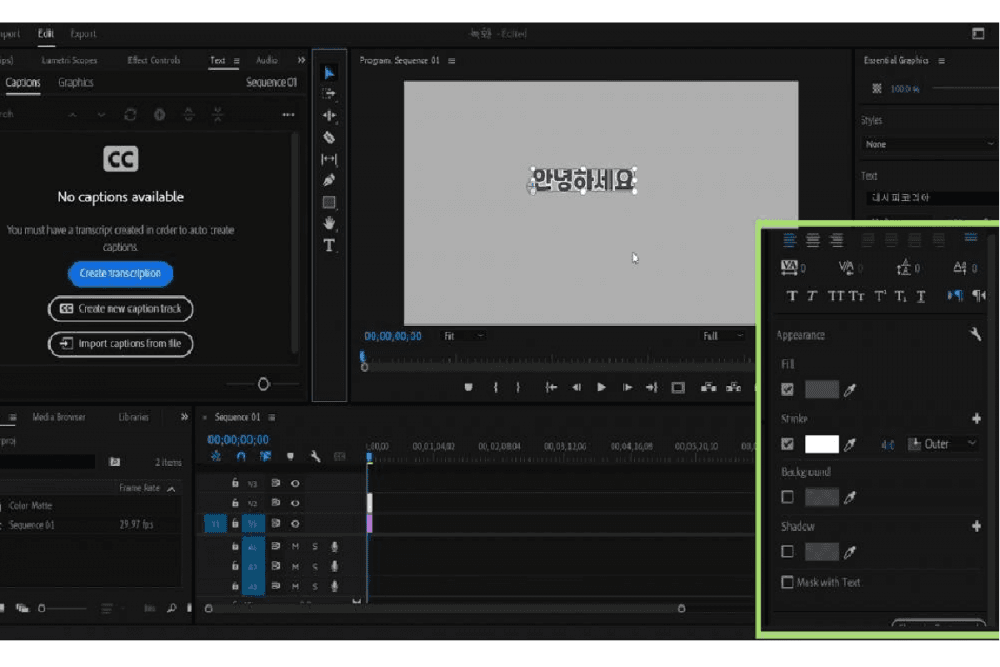Viewport: 1000px width, 667px height.
Task: Open the stroke type Outer dropdown
Action: click(x=943, y=444)
